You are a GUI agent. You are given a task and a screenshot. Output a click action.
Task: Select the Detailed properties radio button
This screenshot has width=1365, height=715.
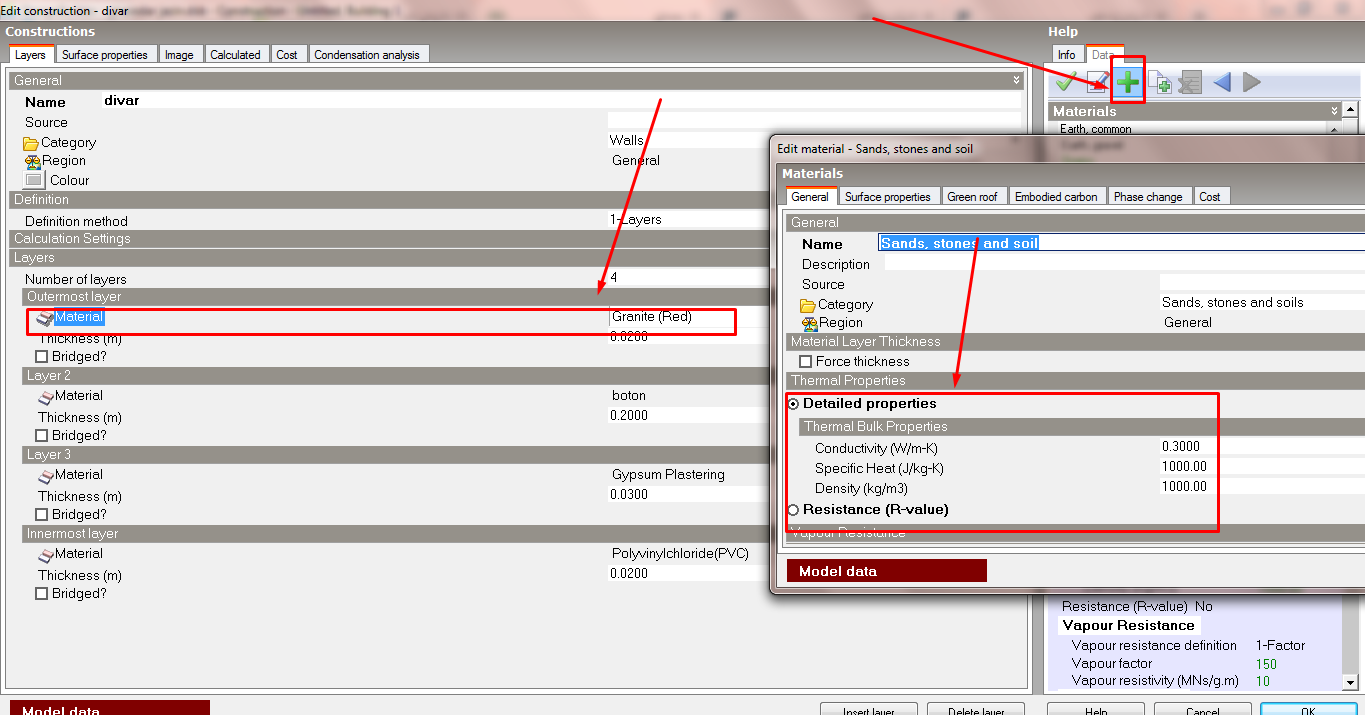point(794,404)
